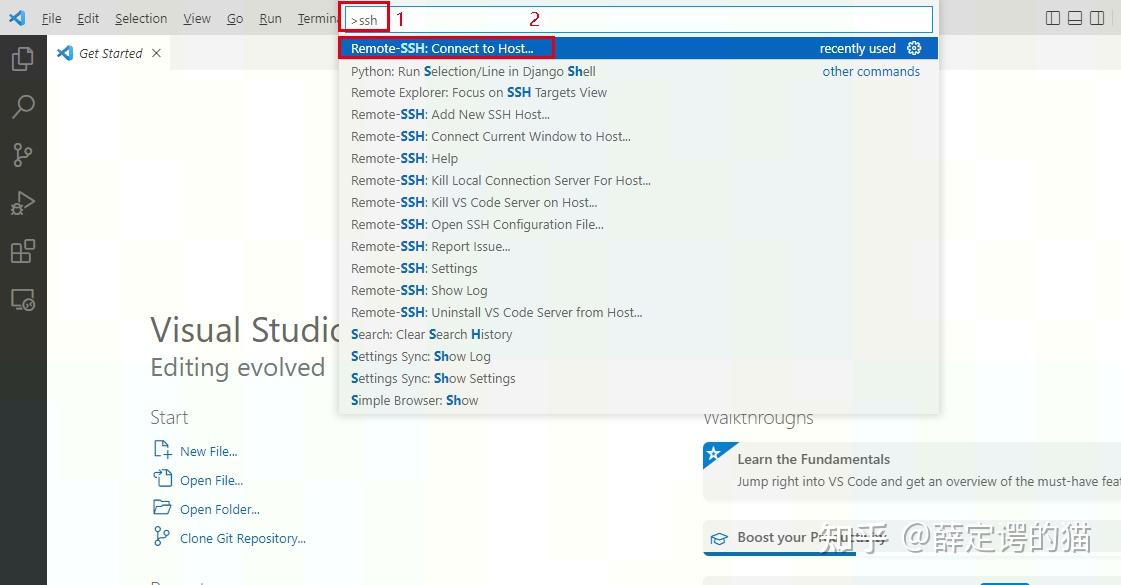Click the Open File icon under Start
Screen dimensions: 1121x585
(162, 478)
